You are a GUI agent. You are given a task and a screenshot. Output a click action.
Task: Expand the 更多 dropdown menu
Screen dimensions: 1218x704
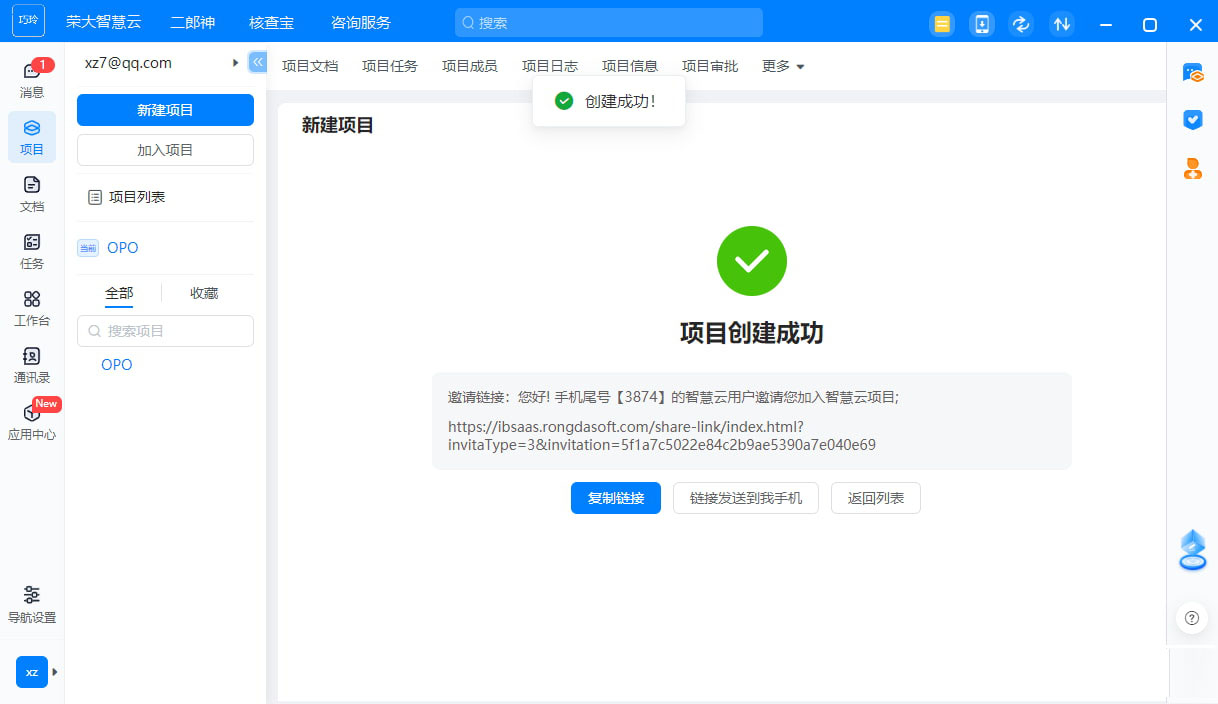(783, 66)
